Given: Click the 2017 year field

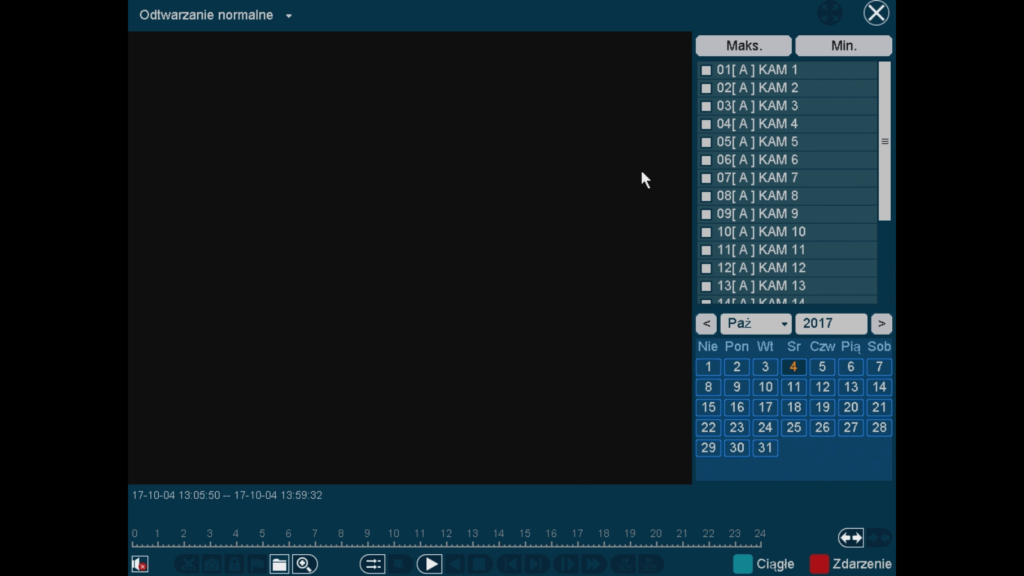Looking at the screenshot, I should click(x=830, y=324).
